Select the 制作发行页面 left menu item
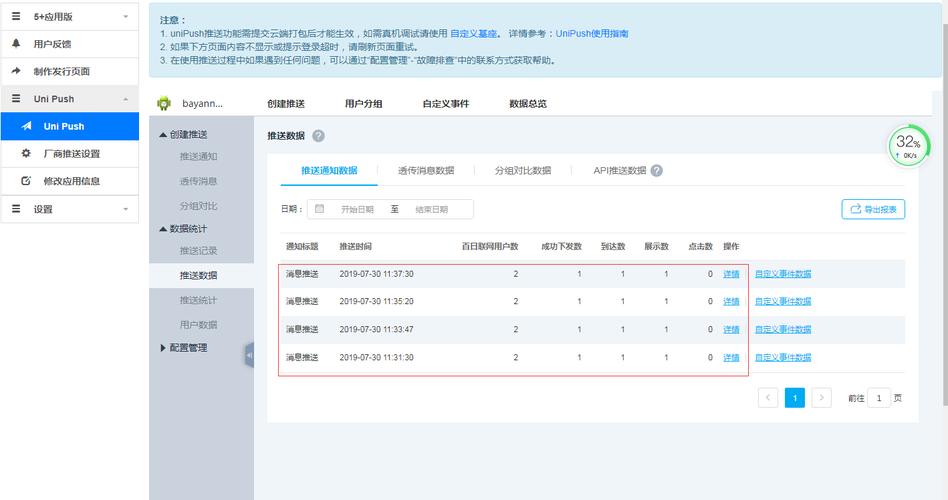The width and height of the screenshot is (948, 500). pyautogui.click(x=70, y=71)
